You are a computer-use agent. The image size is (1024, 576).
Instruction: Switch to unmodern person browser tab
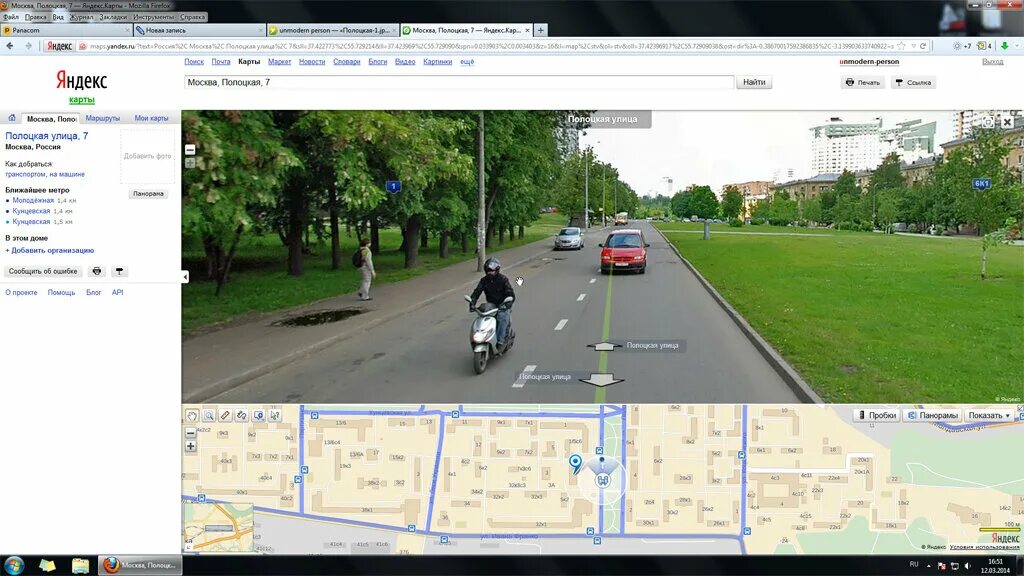[333, 30]
